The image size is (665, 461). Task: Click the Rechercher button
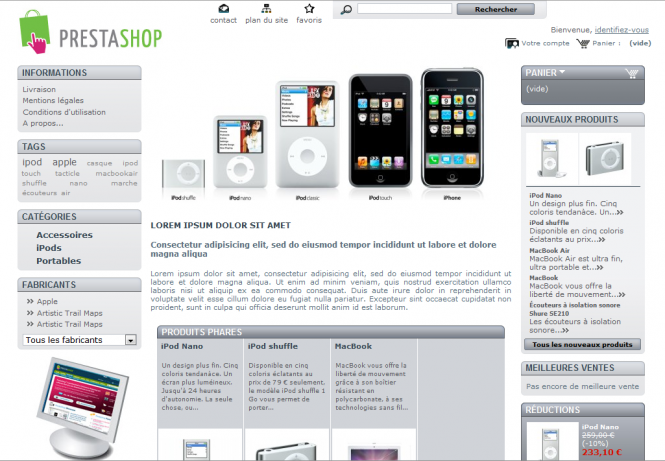[495, 9]
